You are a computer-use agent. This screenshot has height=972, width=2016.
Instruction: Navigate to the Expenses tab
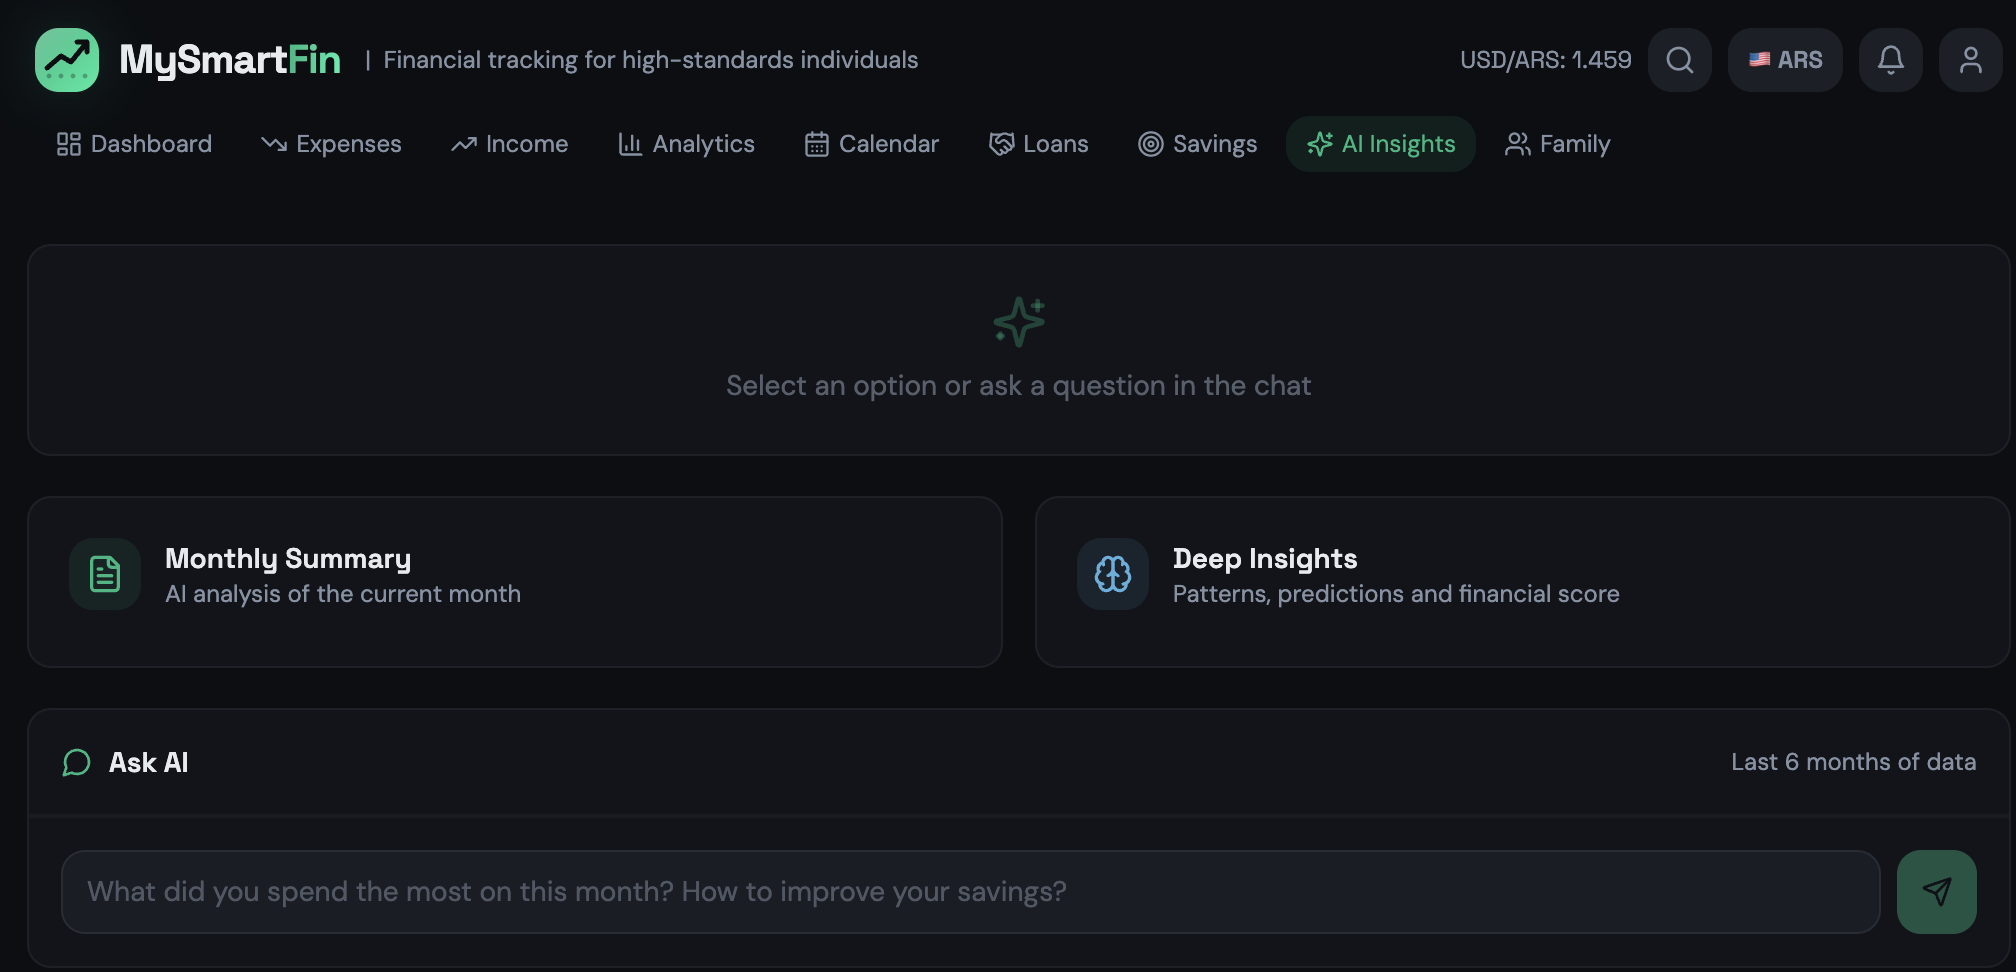pyautogui.click(x=331, y=144)
